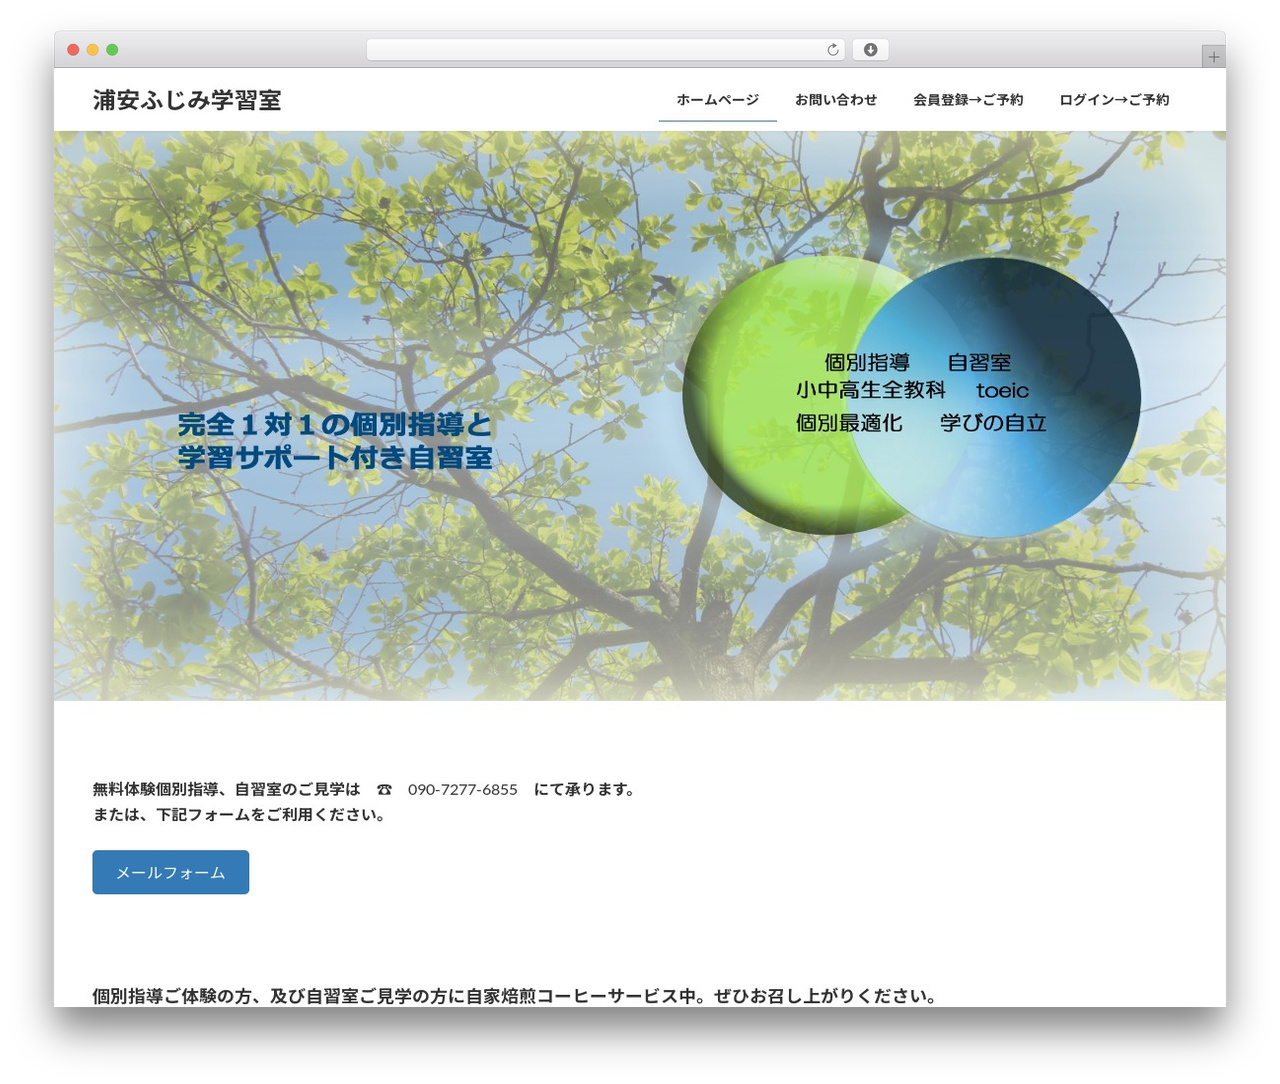Click the 個別最適化 label
The image size is (1280, 1084).
coord(849,423)
